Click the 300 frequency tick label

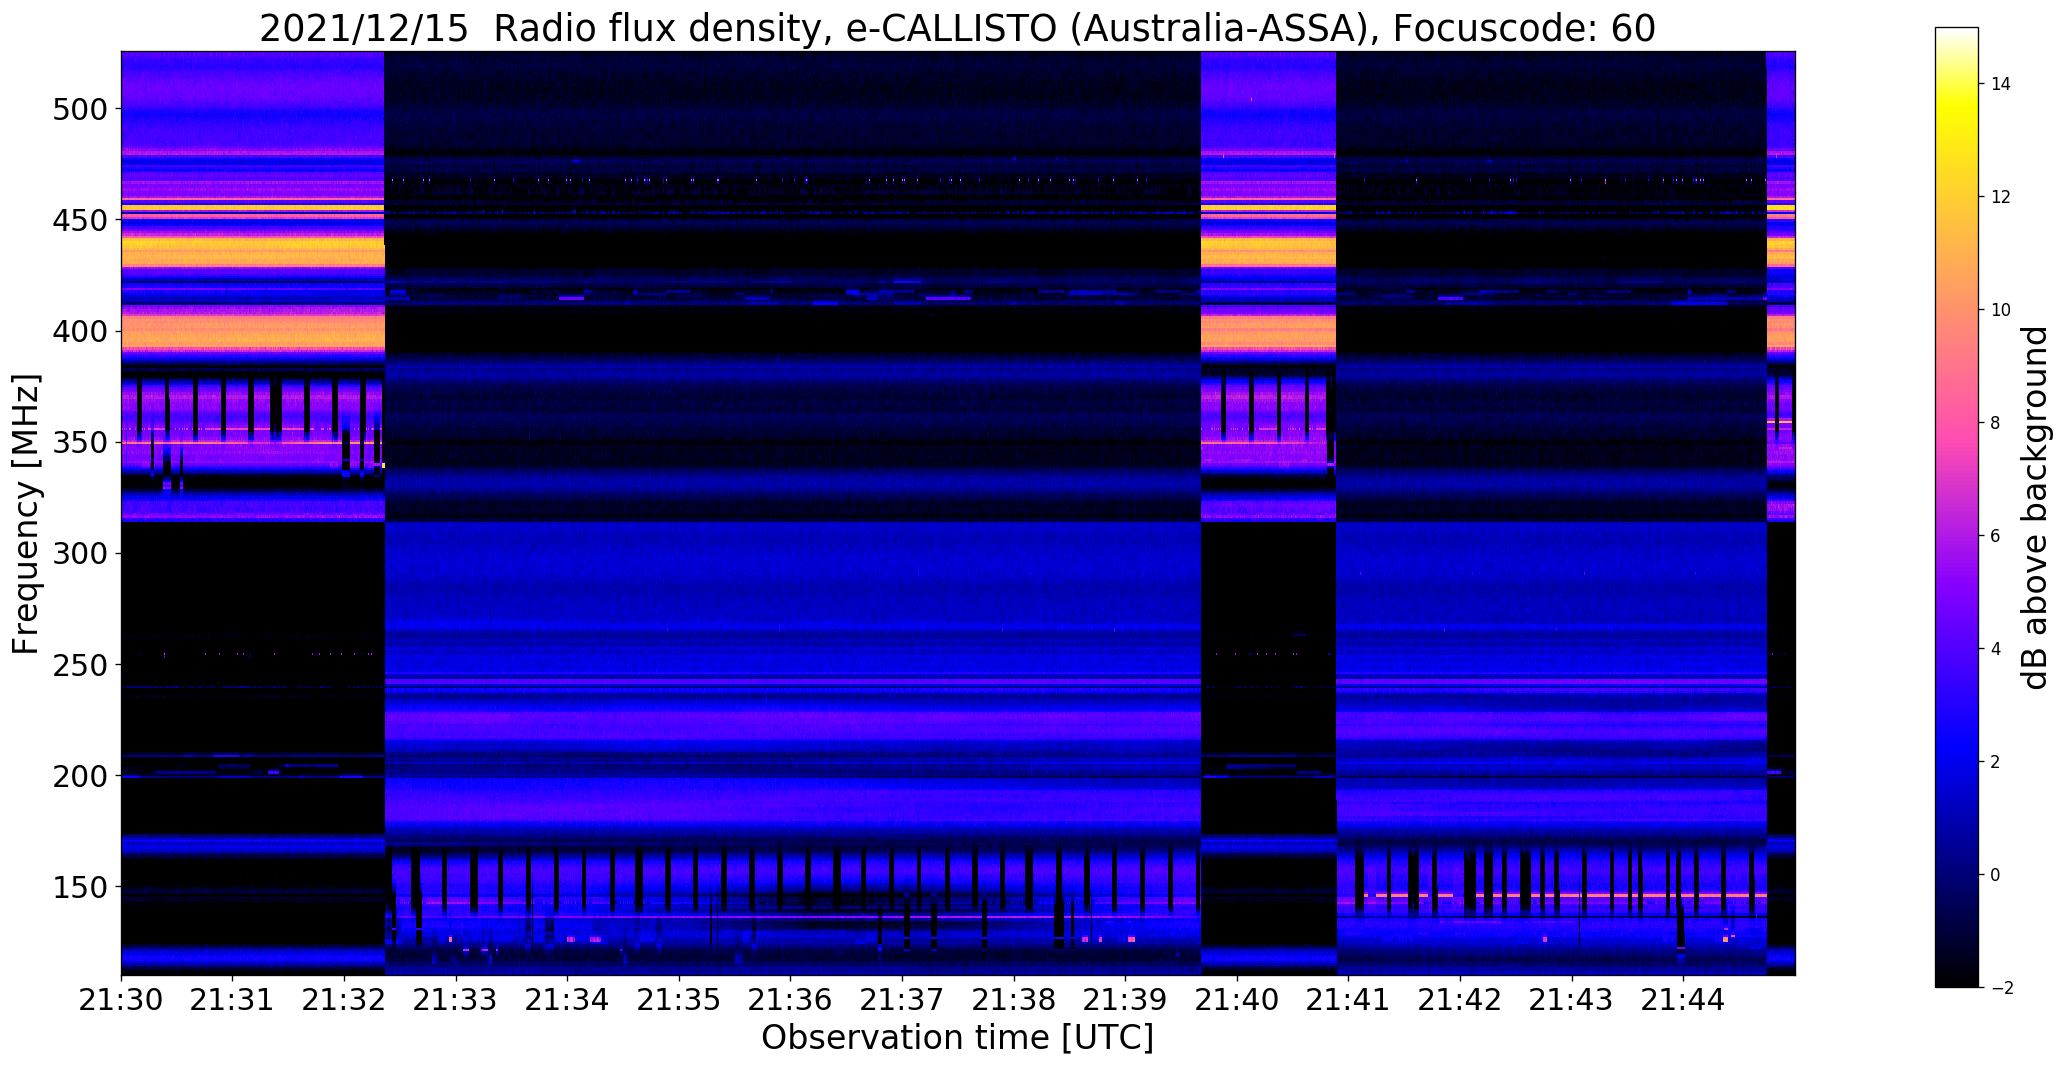79,553
